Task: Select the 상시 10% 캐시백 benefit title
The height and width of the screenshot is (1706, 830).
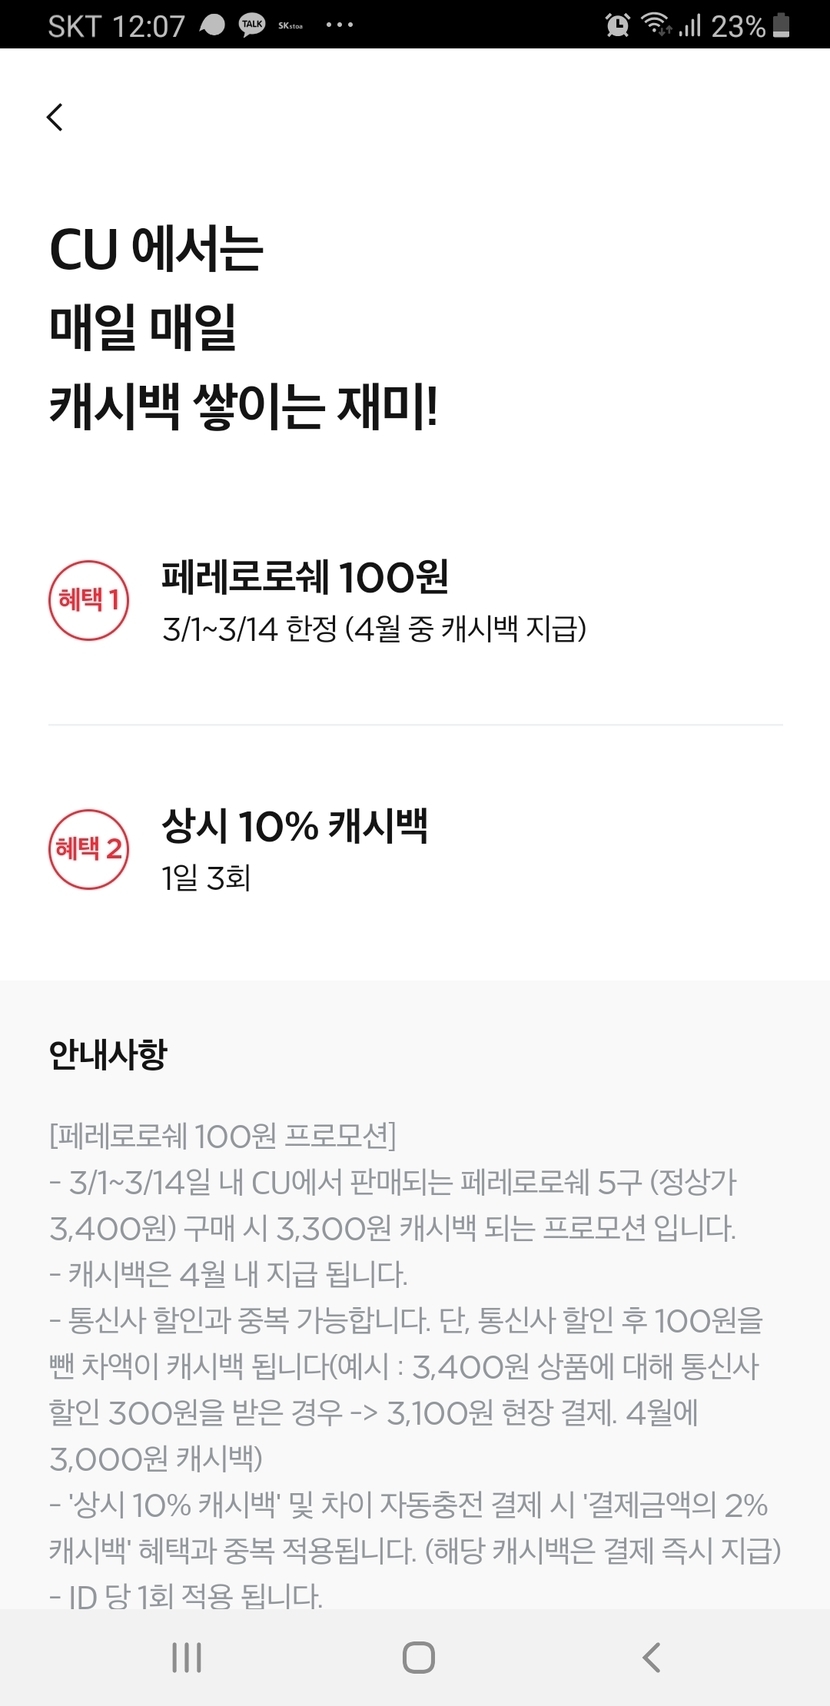Action: (x=295, y=826)
